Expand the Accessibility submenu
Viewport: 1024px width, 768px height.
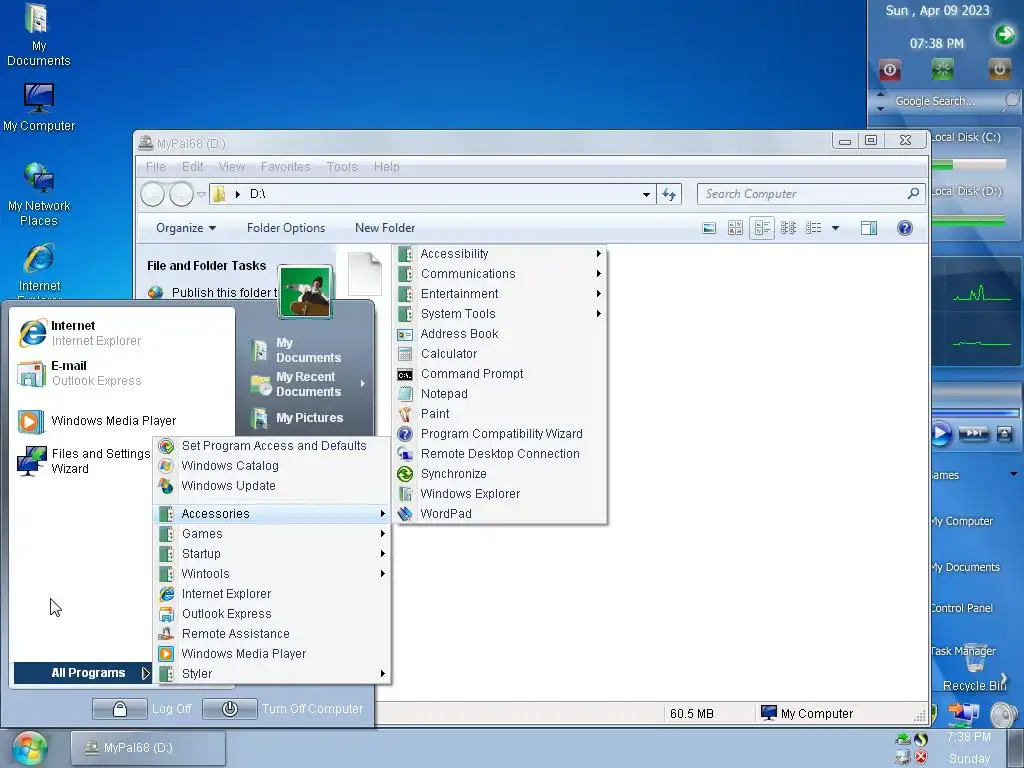[500, 253]
